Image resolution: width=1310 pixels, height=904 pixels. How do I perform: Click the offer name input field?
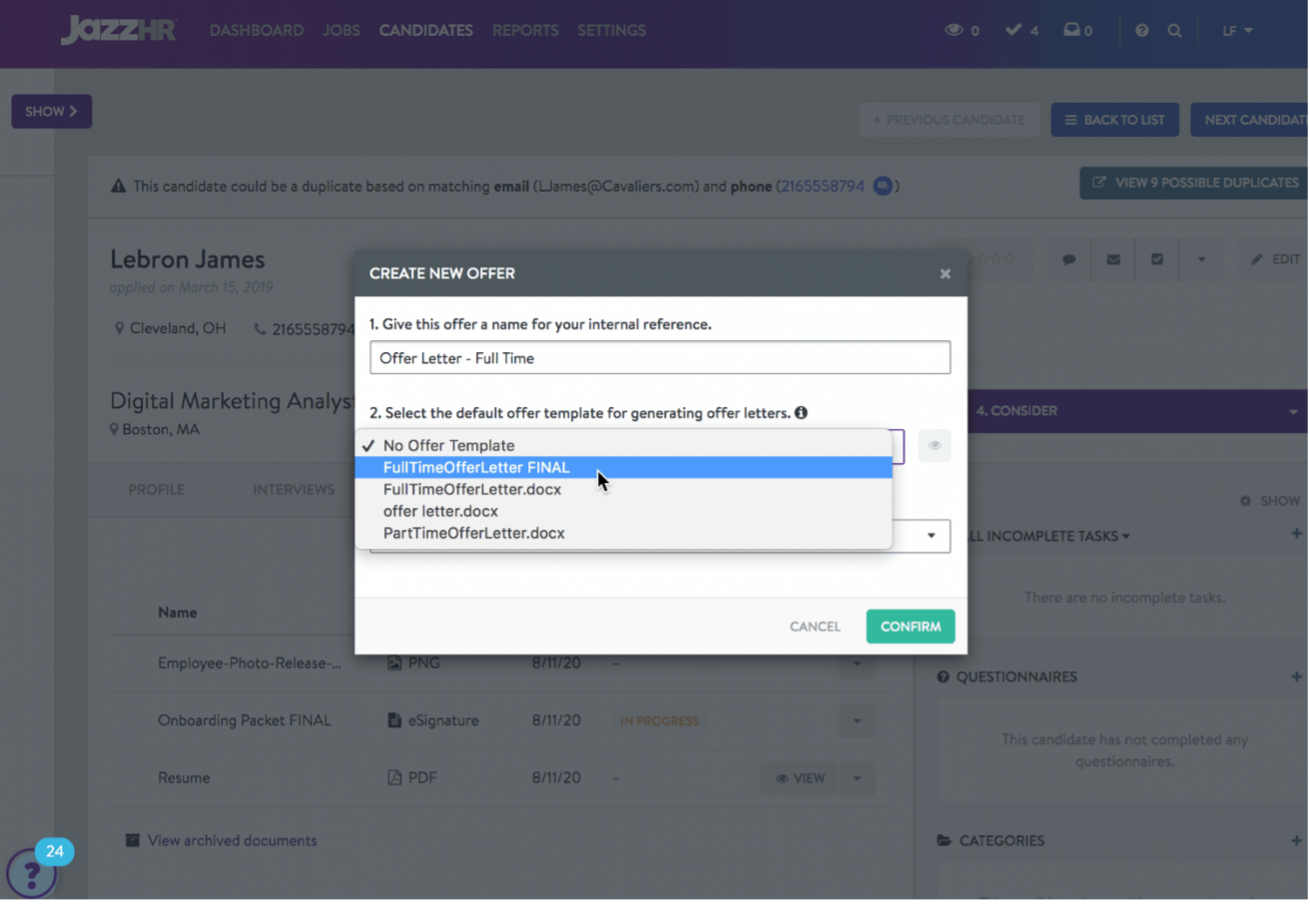point(659,358)
